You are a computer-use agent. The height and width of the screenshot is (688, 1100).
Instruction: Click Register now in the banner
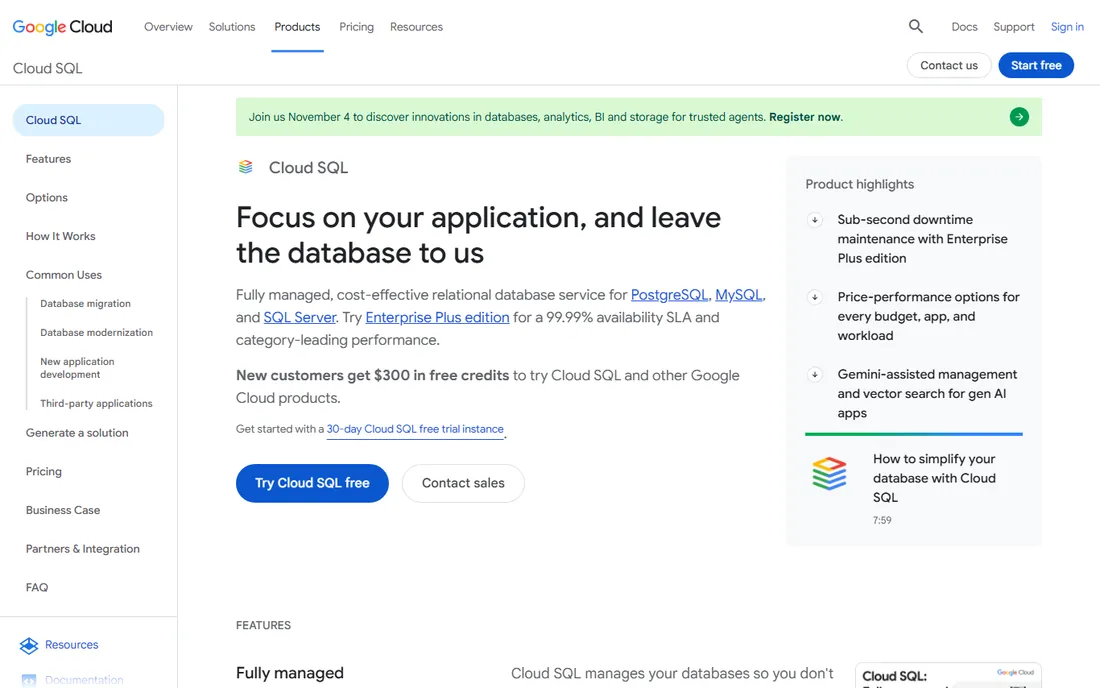pyautogui.click(x=805, y=117)
